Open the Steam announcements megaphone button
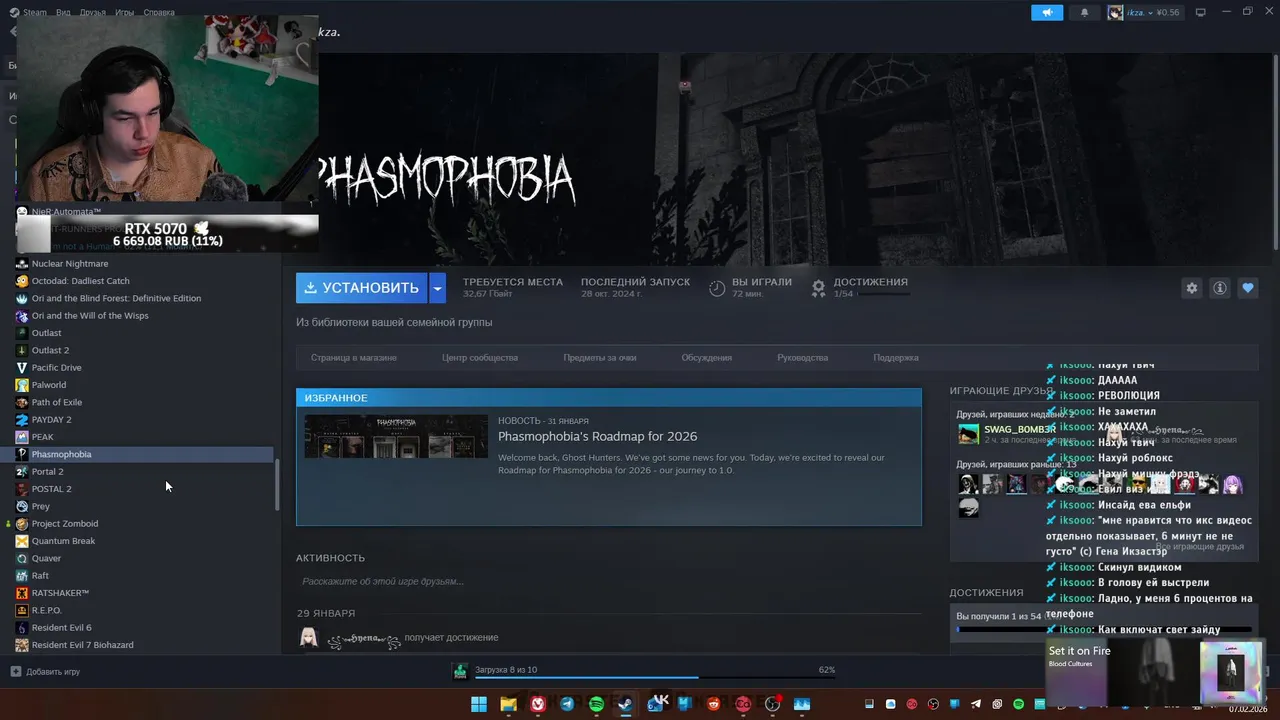 [x=1047, y=13]
